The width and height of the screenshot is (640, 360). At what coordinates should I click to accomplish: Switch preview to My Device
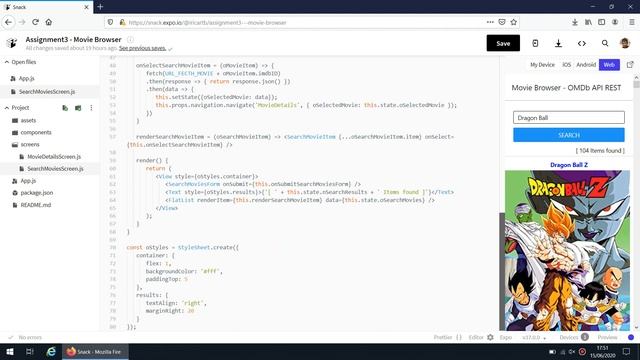point(542,64)
